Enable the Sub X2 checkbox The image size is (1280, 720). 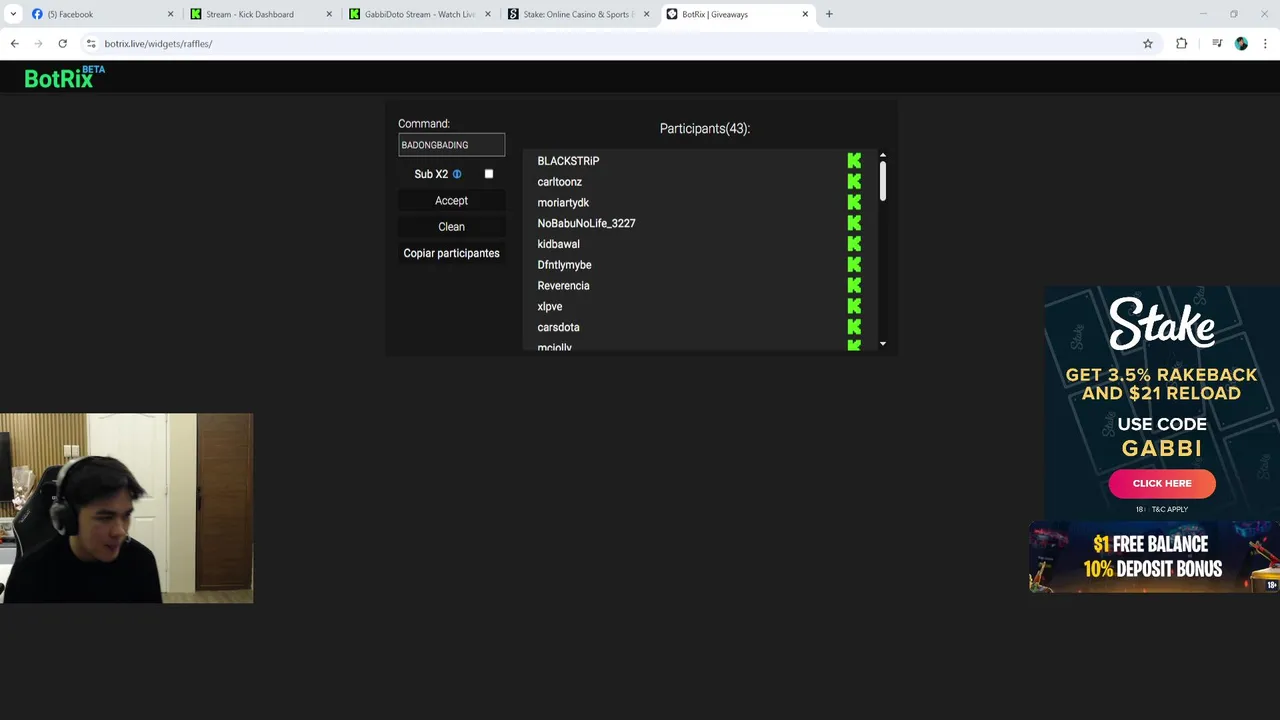489,174
